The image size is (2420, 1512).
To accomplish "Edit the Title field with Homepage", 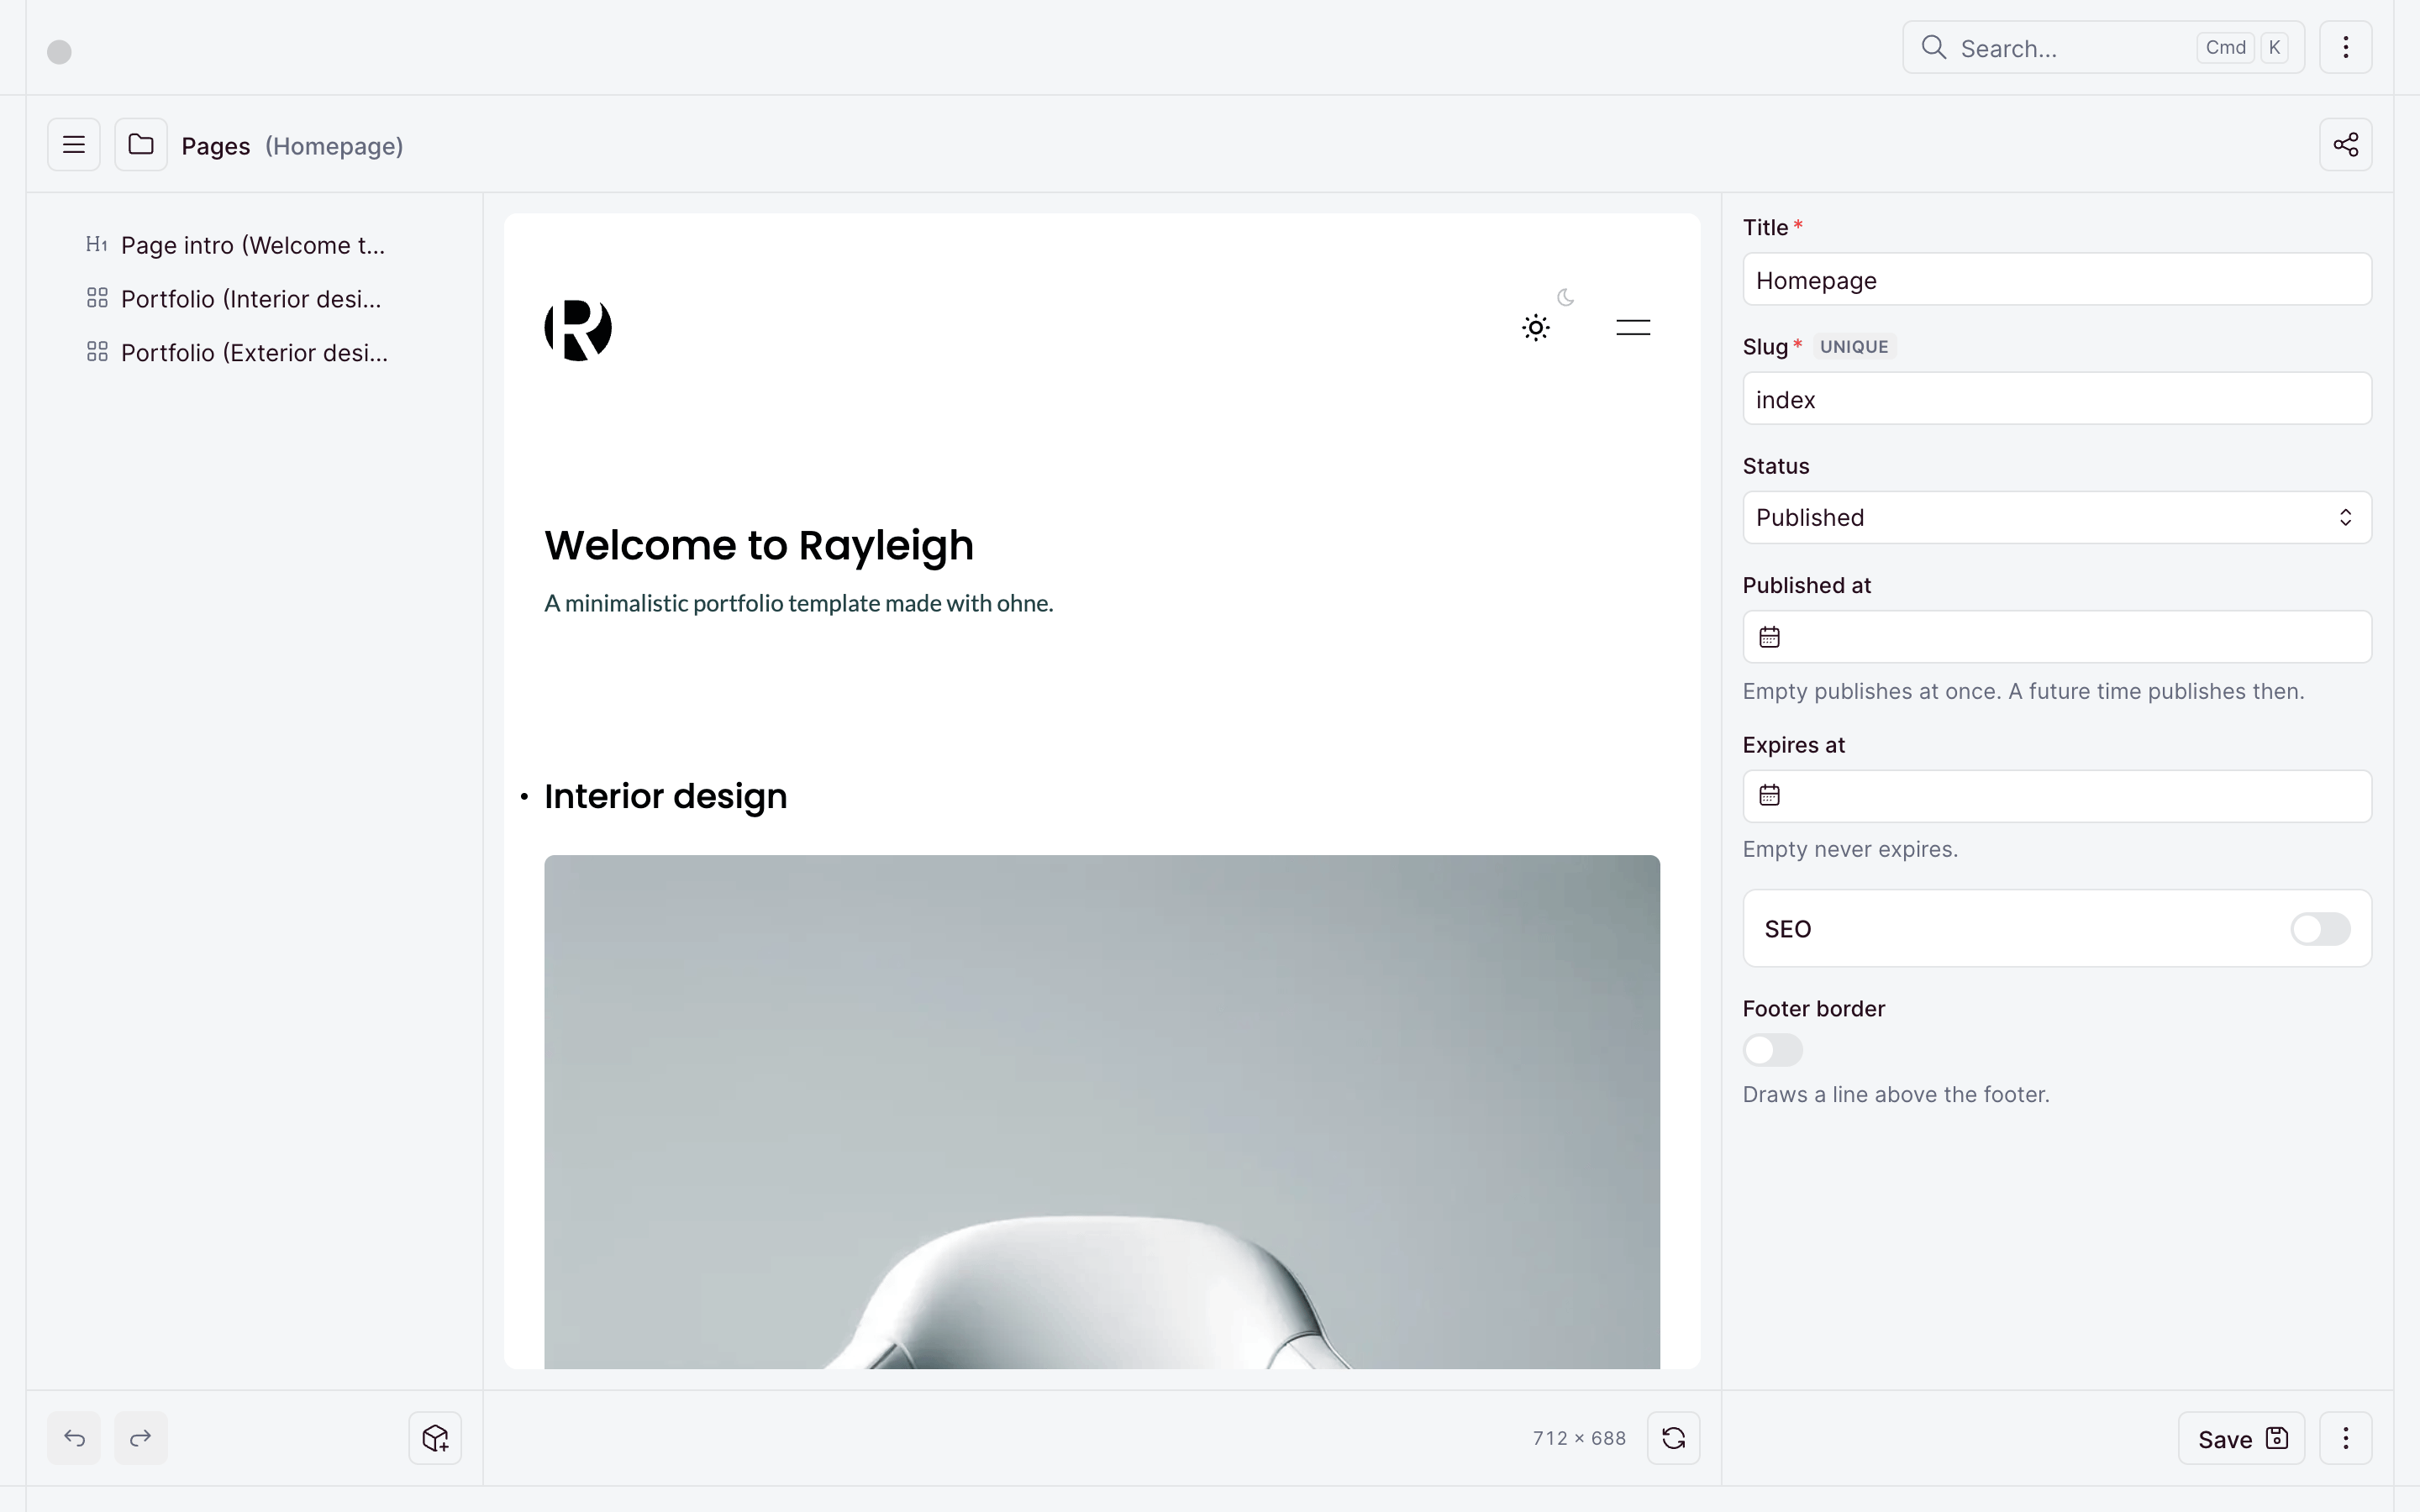I will [2057, 280].
